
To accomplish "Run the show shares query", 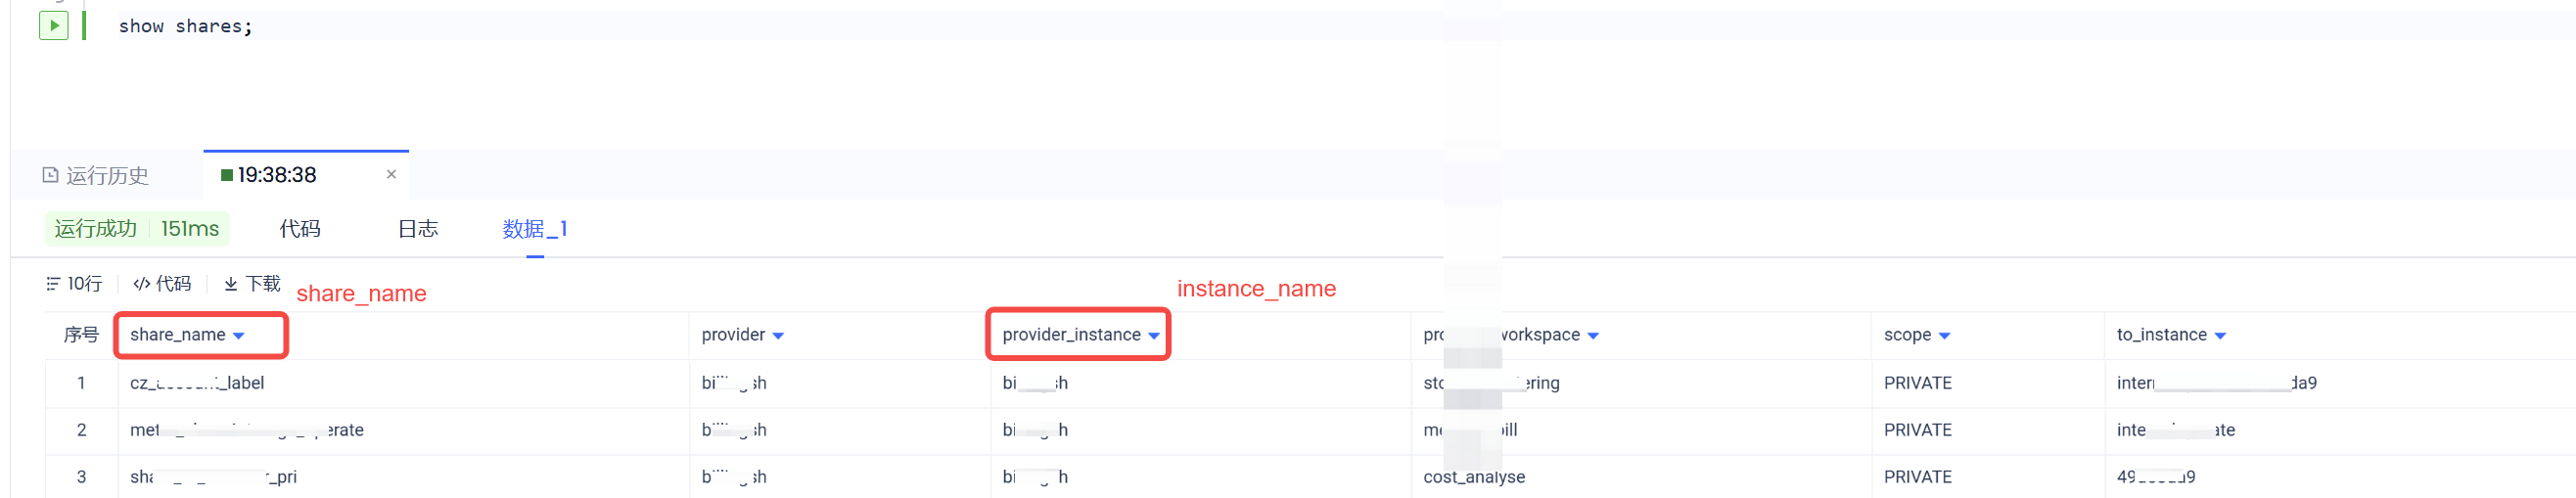I will coord(53,25).
